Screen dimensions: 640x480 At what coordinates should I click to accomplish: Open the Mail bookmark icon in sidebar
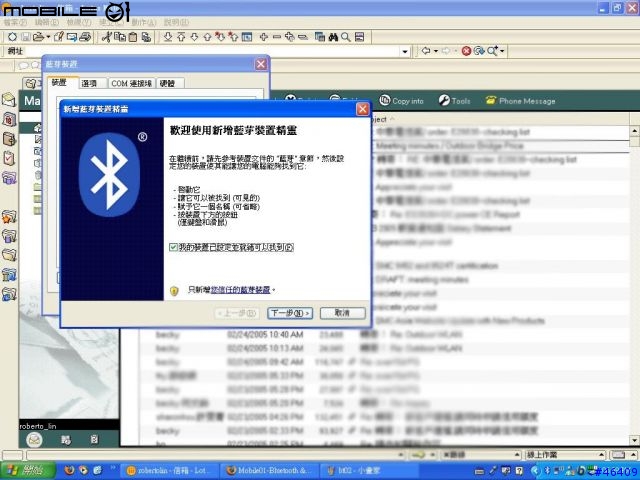click(9, 100)
